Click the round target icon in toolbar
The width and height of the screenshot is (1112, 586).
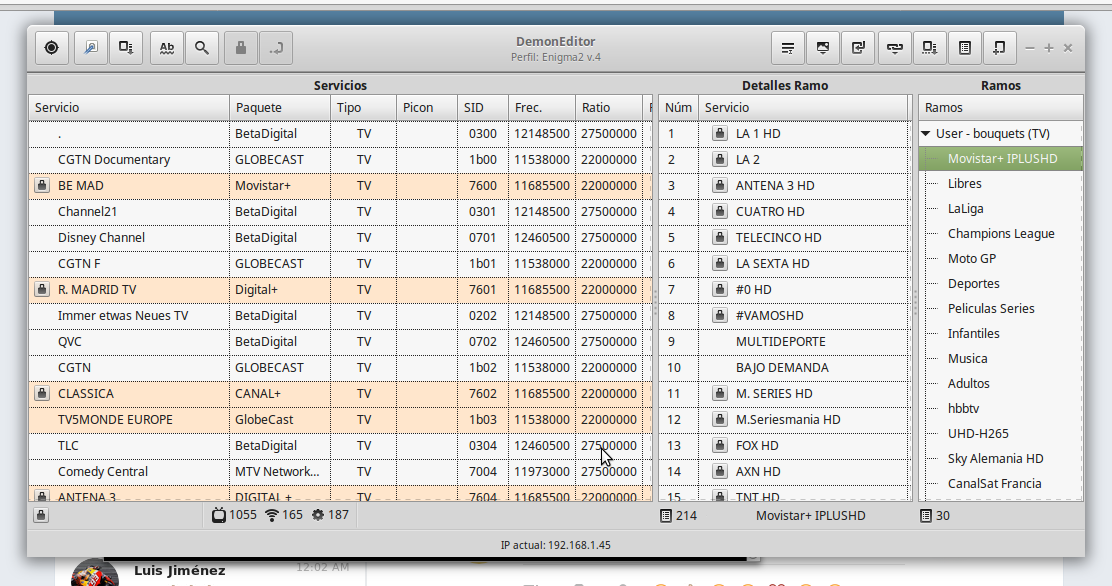(52, 48)
